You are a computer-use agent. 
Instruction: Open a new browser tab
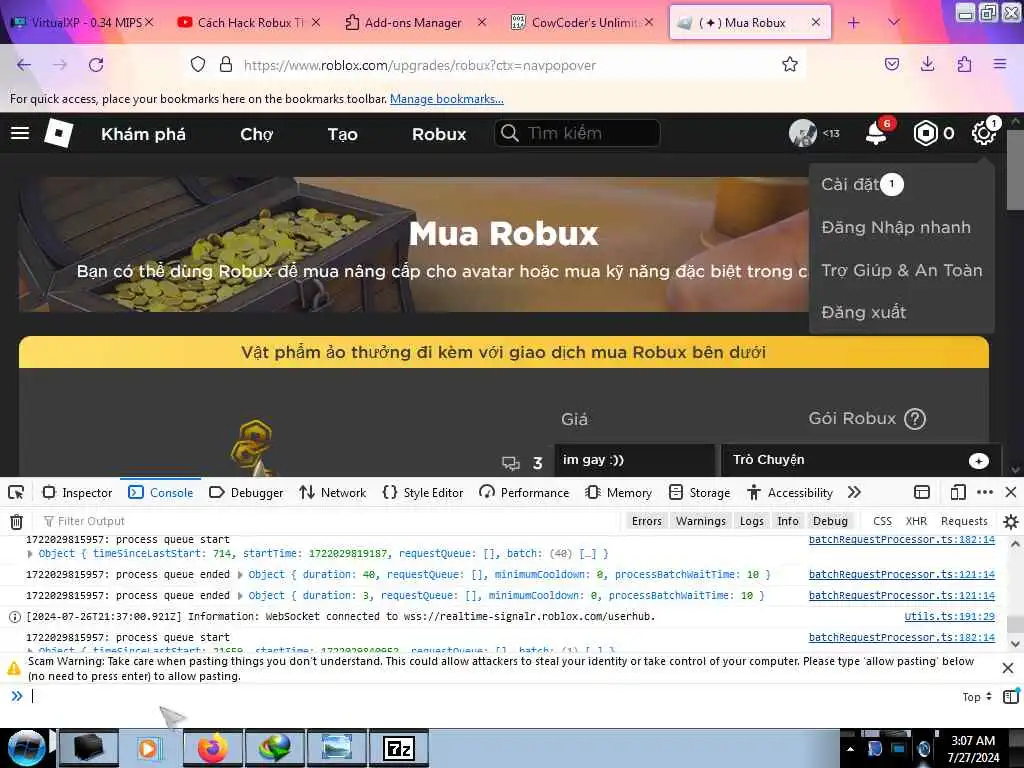pyautogui.click(x=854, y=23)
